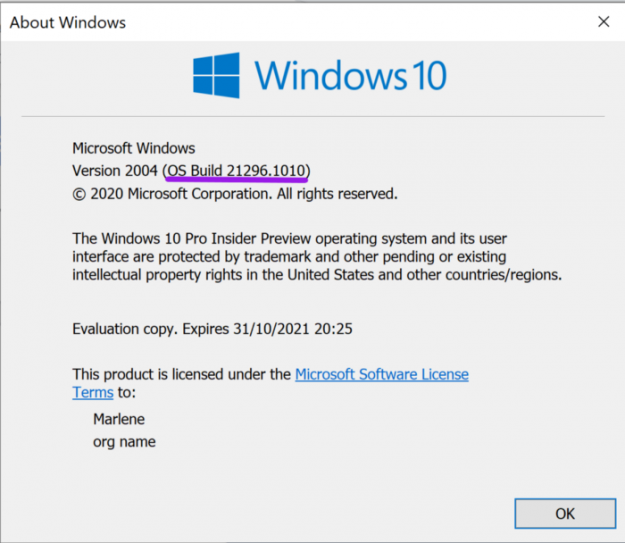Select the Version 2004 OS Build text
This screenshot has height=543, width=625.
[x=191, y=171]
